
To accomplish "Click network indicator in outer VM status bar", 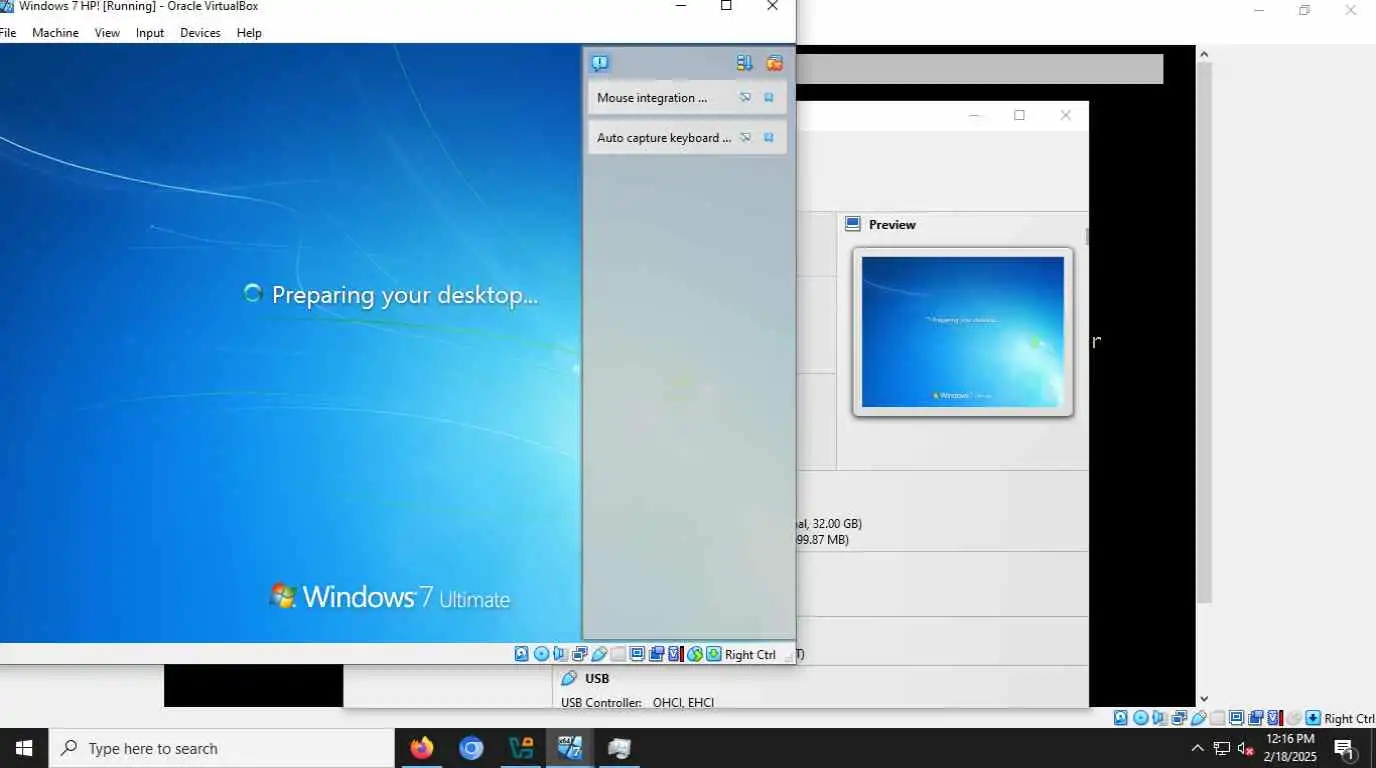I will pyautogui.click(x=1179, y=718).
